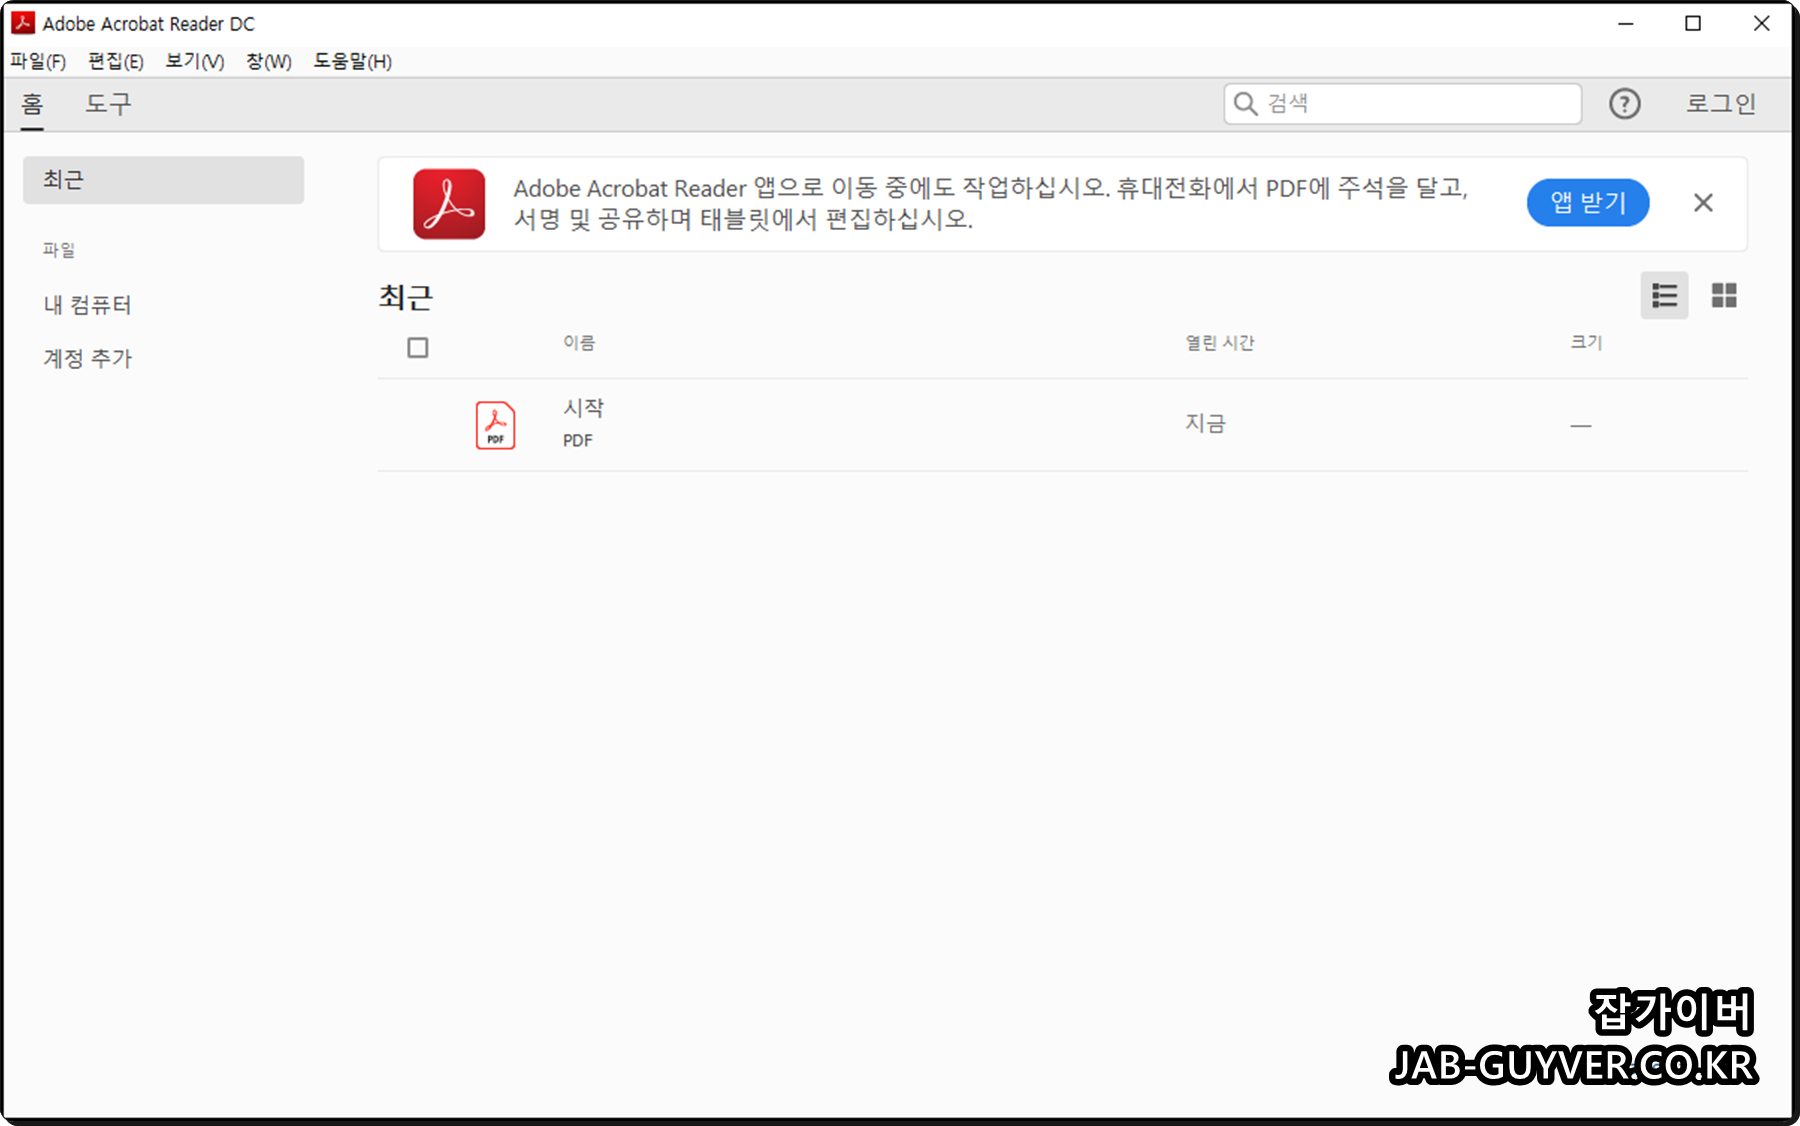Switch to thumbnail grid view

click(1724, 295)
